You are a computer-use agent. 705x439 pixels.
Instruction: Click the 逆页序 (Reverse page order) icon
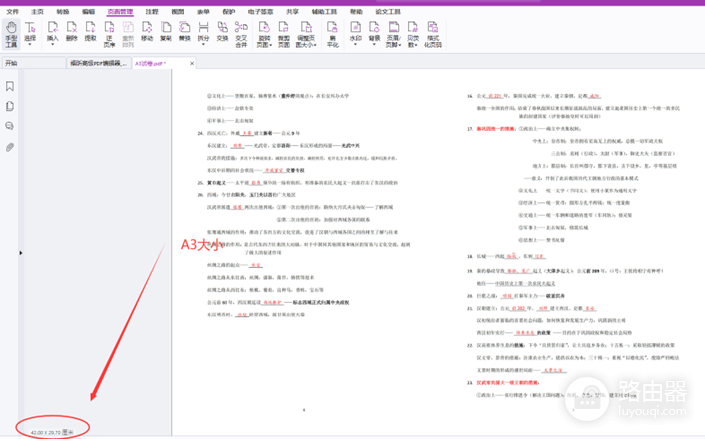109,28
